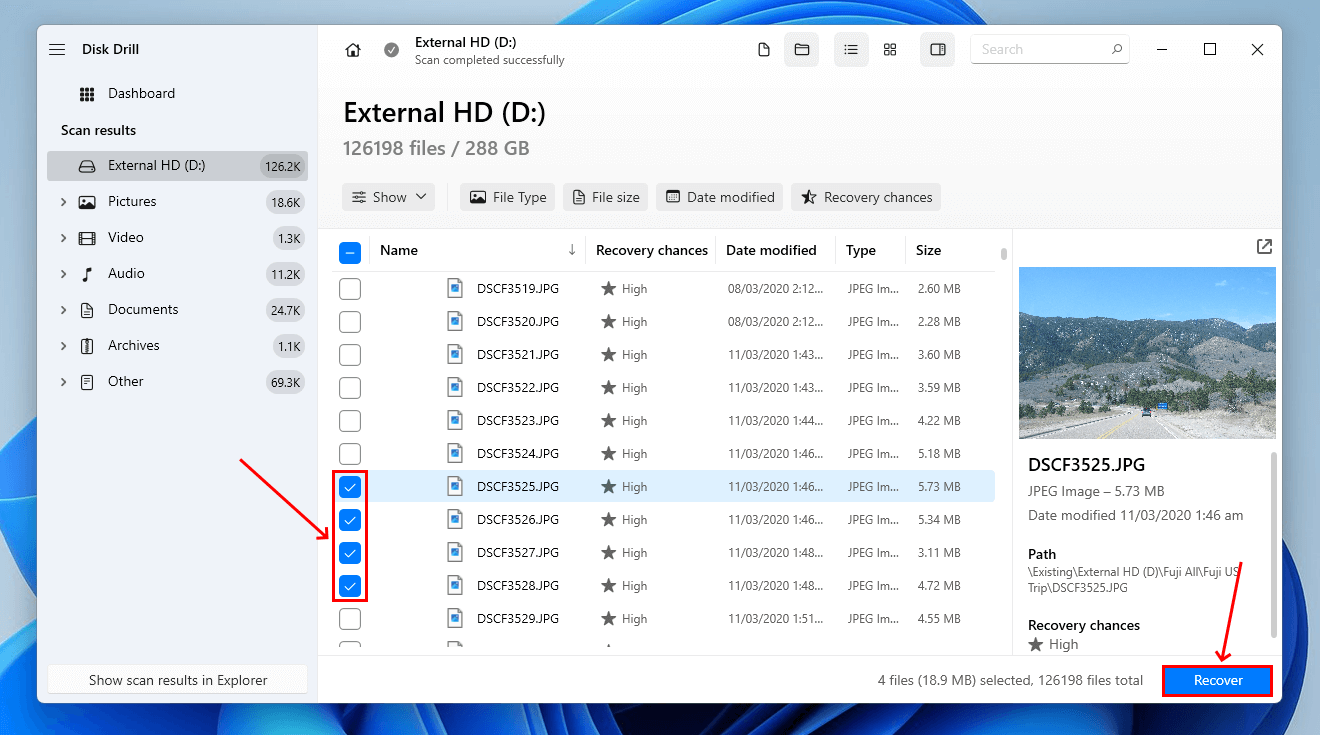Screen dimensions: 1320x735
Task: Open the Dashboard in sidebar
Action: point(141,94)
